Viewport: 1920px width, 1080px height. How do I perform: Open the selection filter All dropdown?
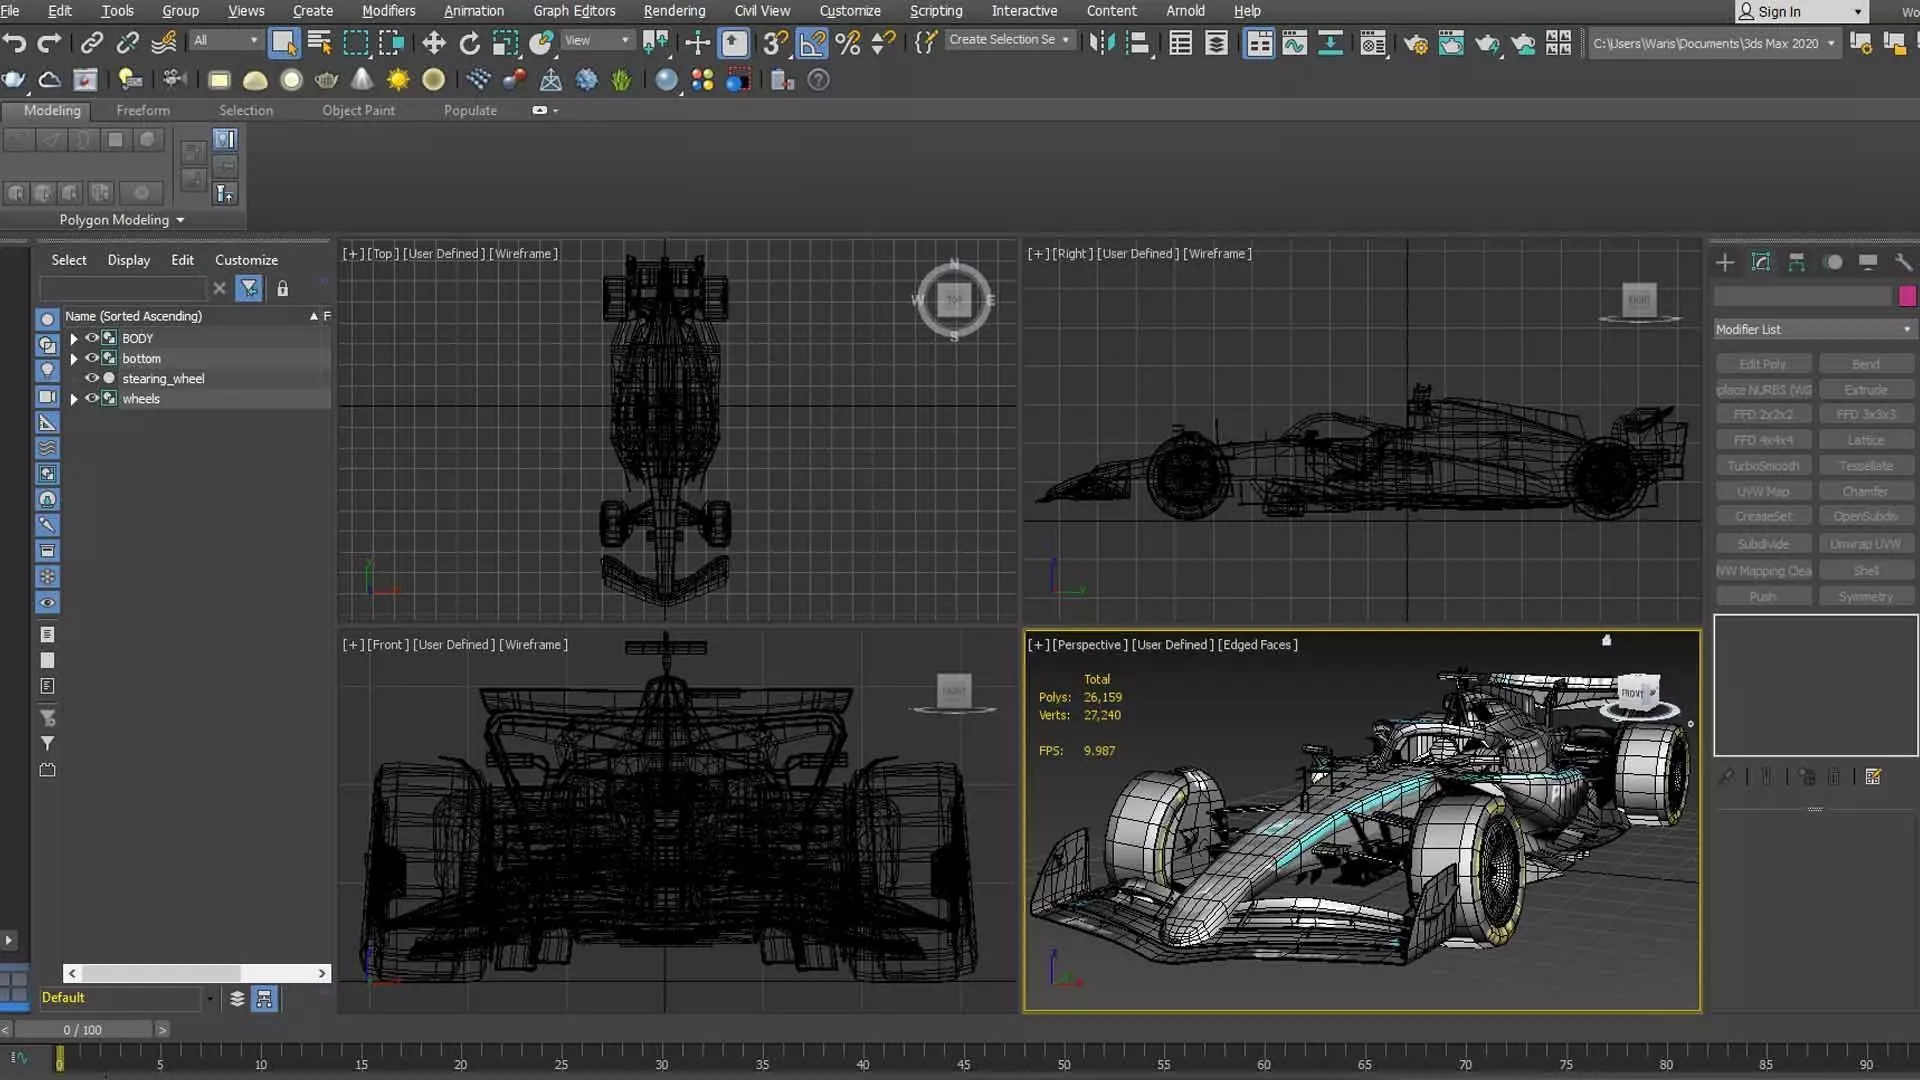pos(226,40)
